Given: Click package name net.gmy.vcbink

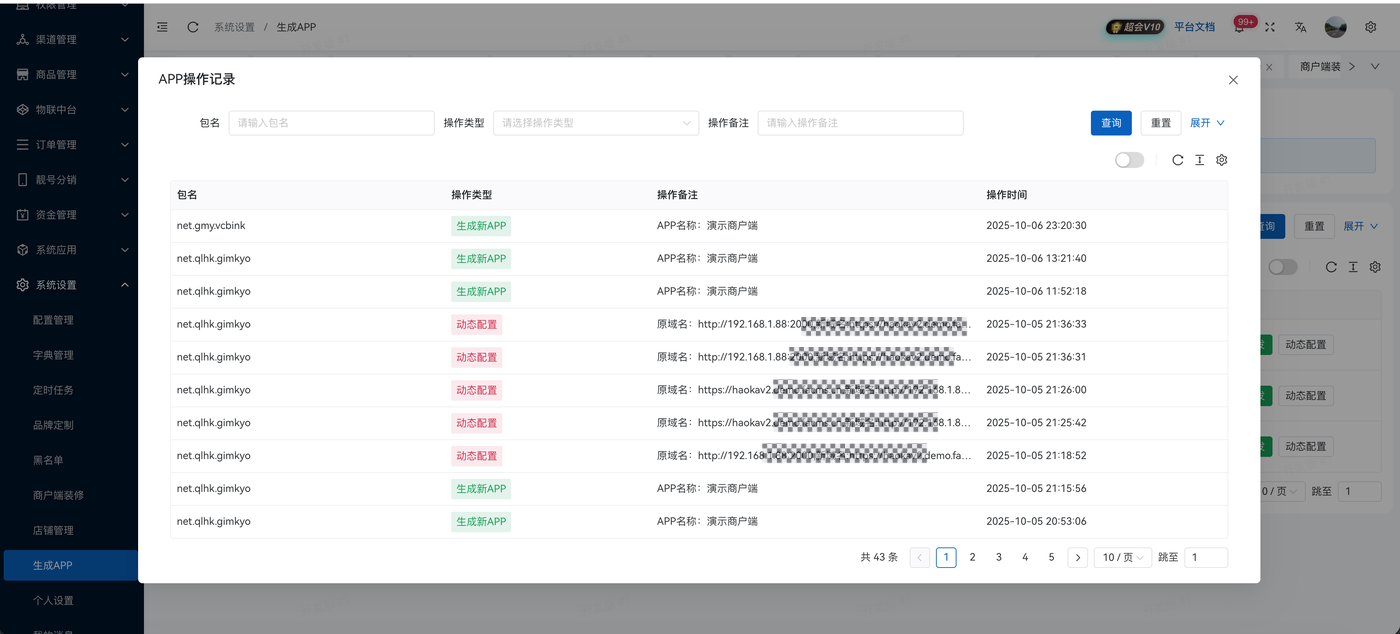Looking at the screenshot, I should pos(211,226).
